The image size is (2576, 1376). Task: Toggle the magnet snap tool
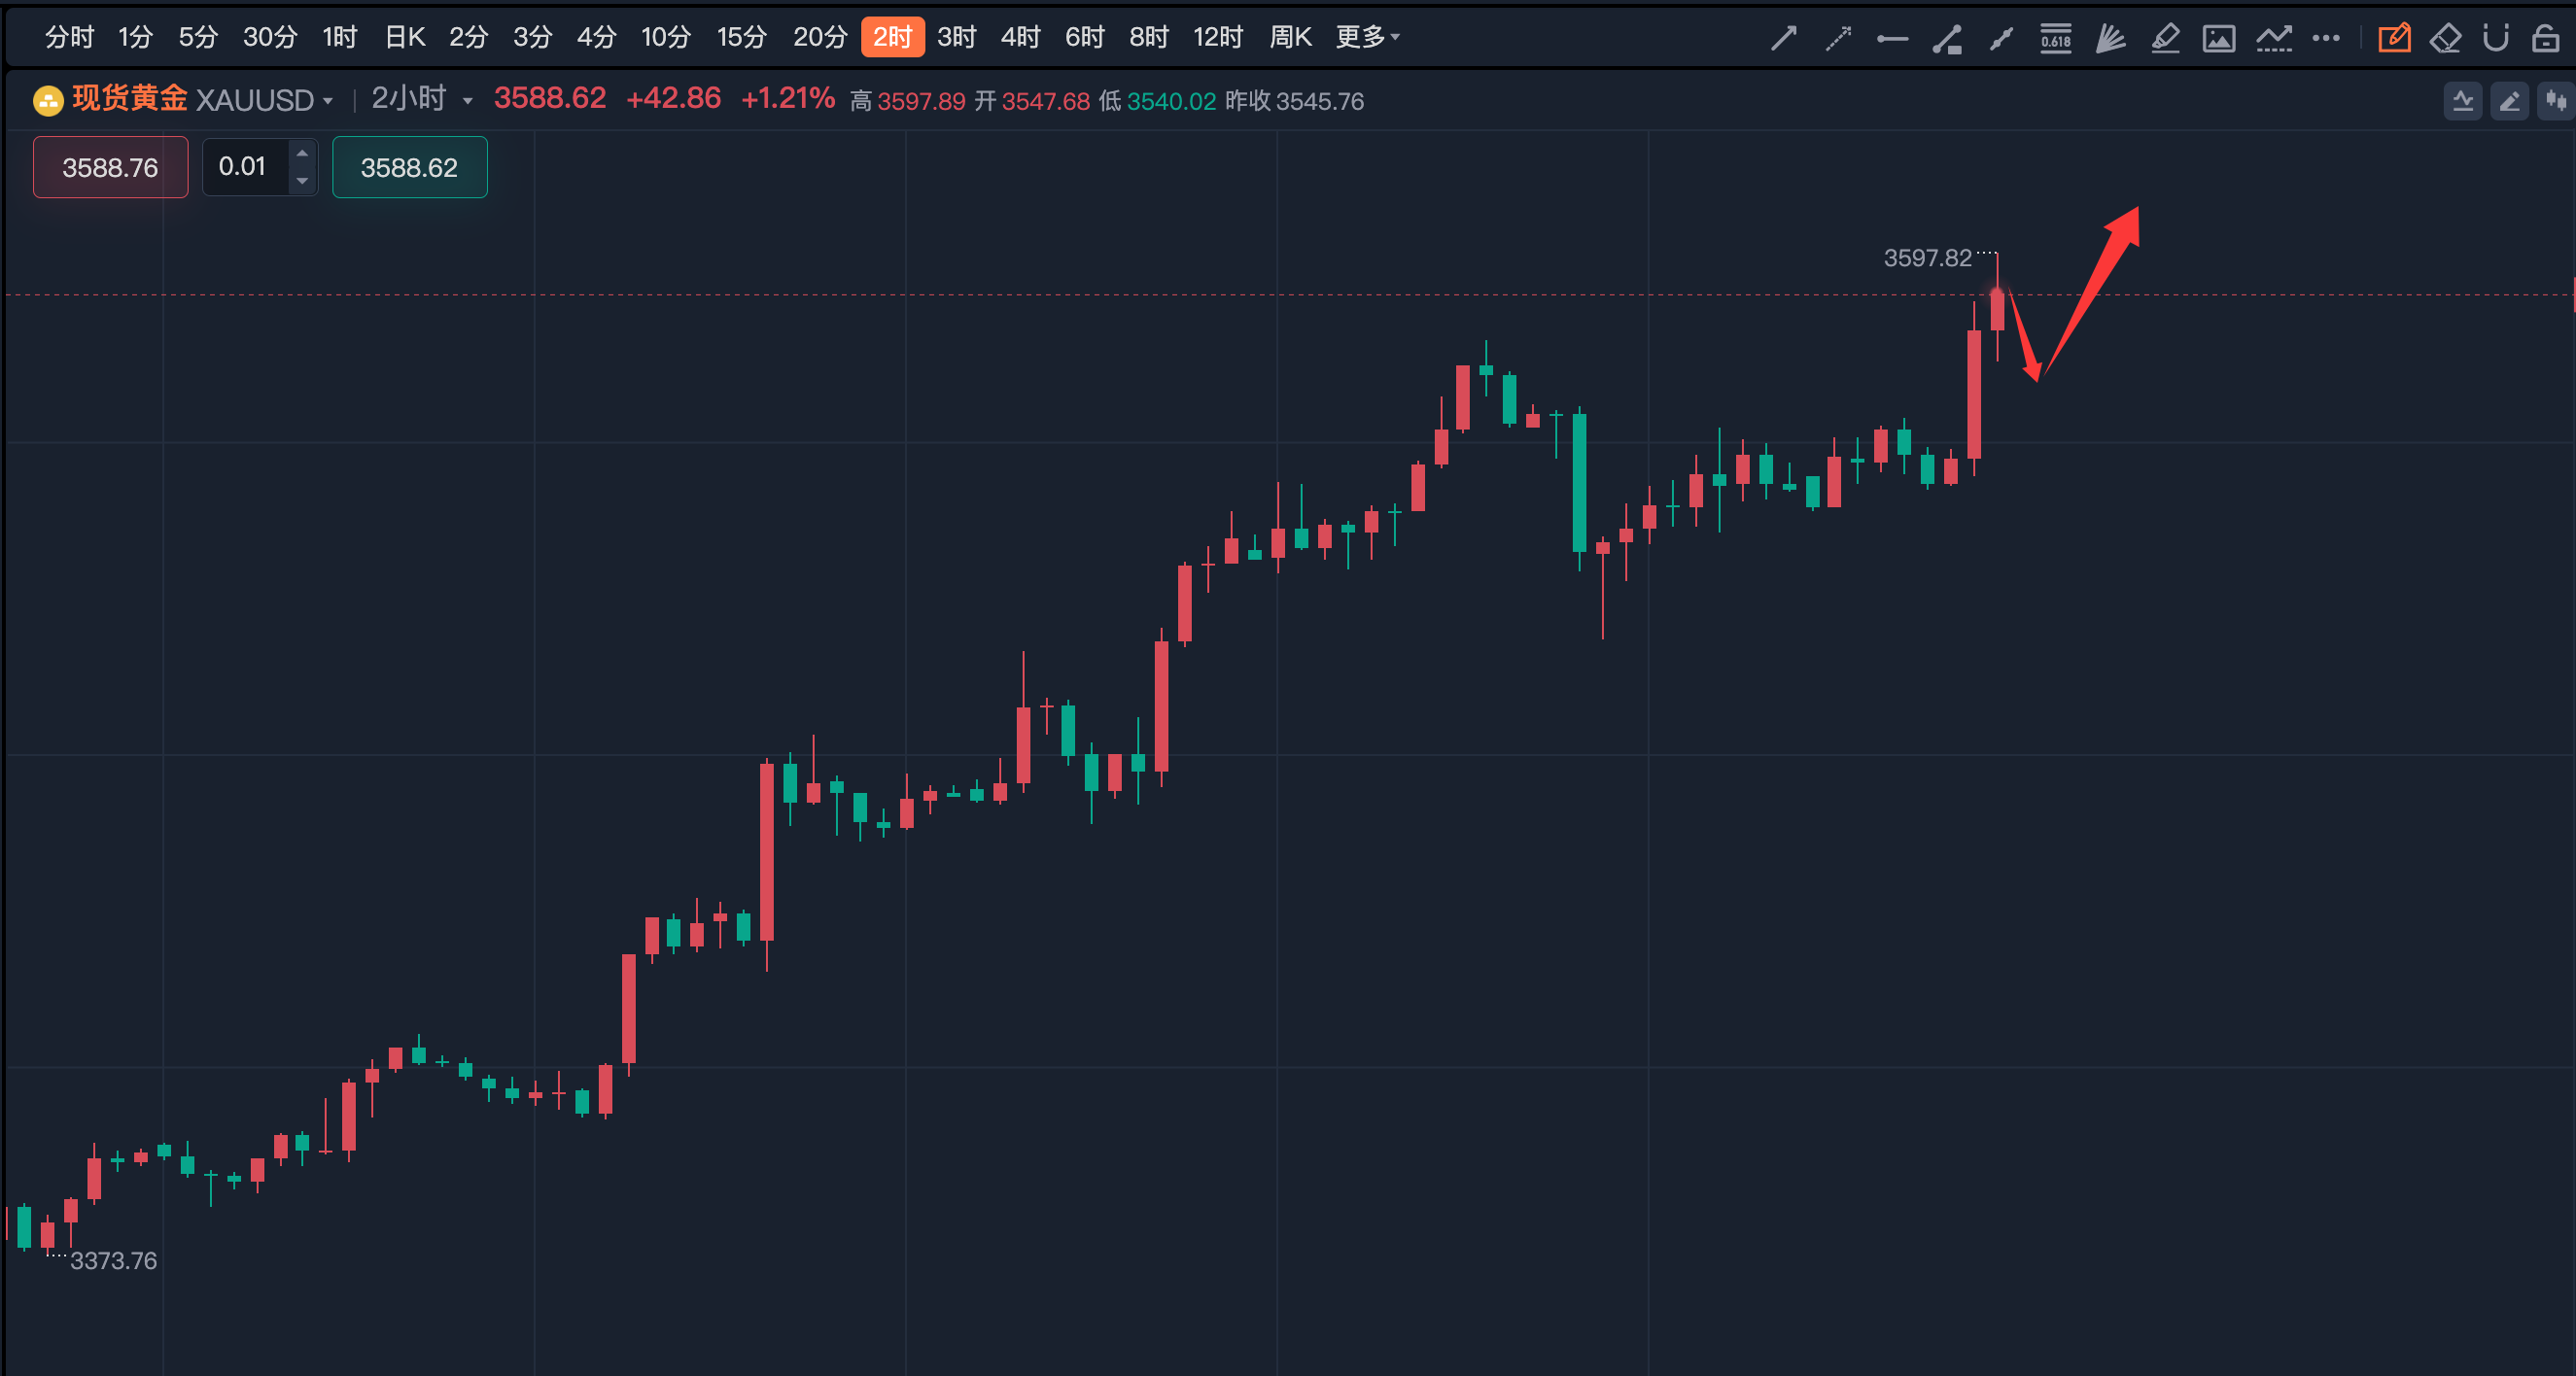2496,38
